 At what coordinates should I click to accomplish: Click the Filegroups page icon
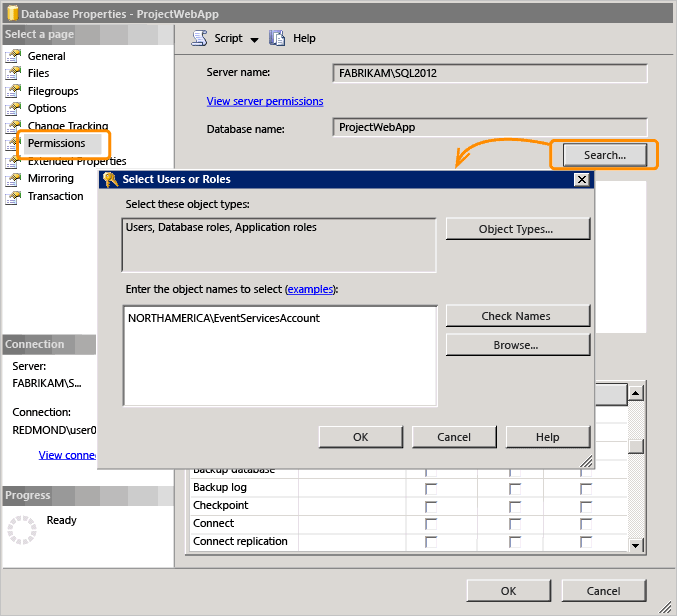pyautogui.click(x=13, y=91)
